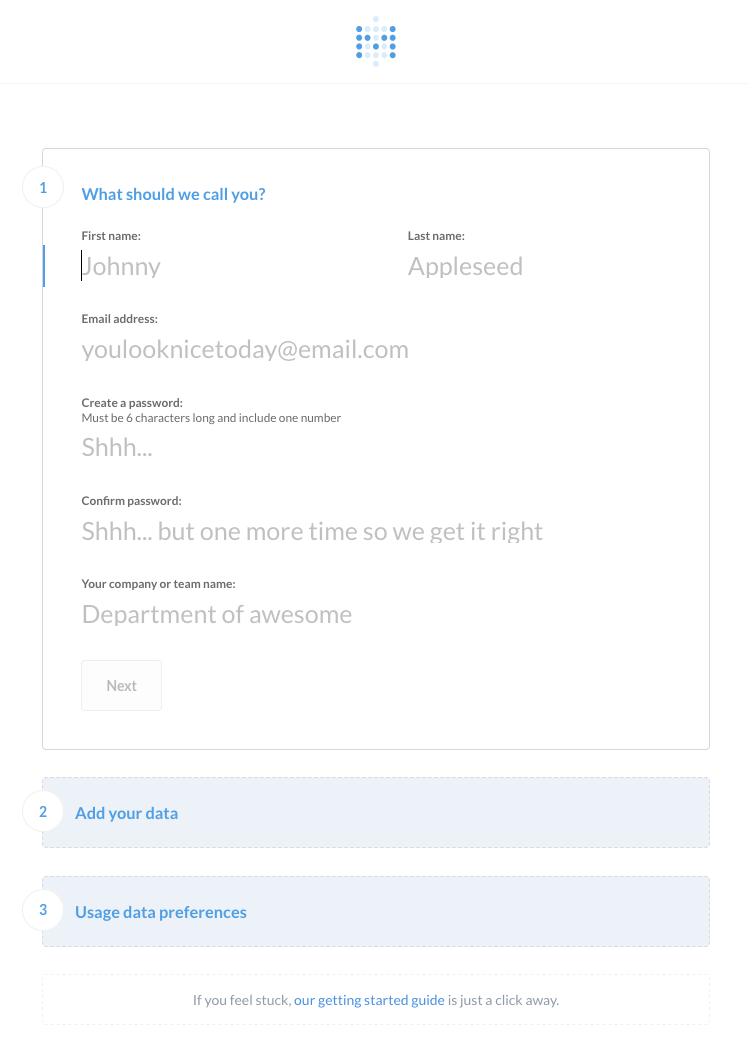Viewport: 748px width, 1050px height.
Task: Click the Usage data preferences header text
Action: coord(161,911)
